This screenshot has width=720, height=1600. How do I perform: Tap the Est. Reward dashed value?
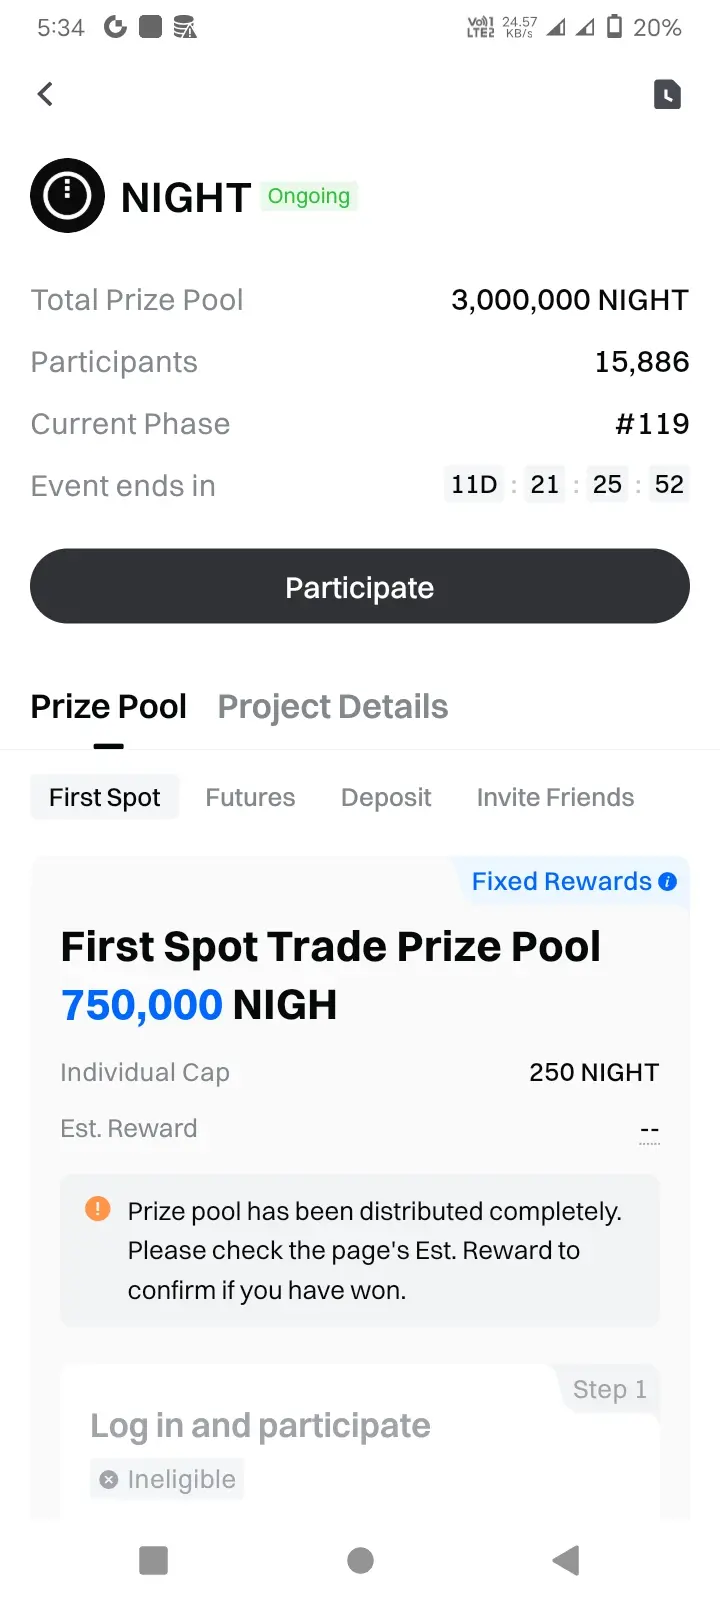[649, 1130]
